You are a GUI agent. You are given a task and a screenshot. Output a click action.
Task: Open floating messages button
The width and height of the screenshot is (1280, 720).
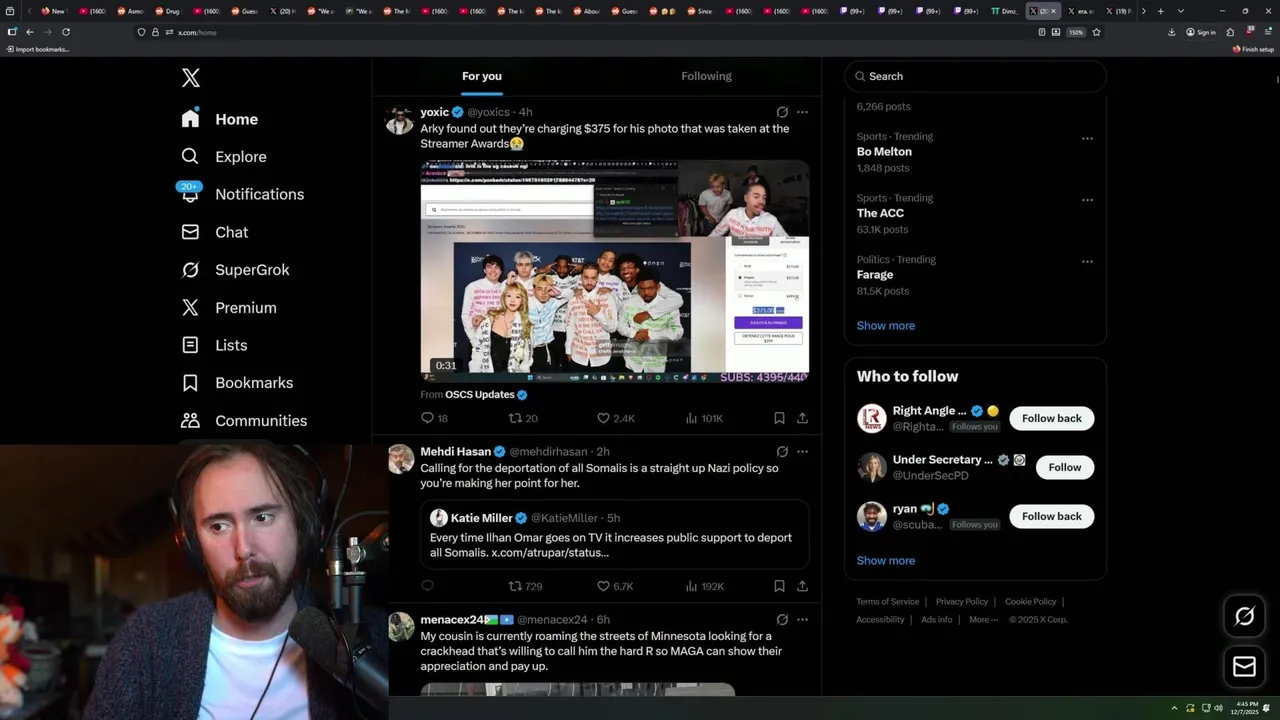point(1244,666)
